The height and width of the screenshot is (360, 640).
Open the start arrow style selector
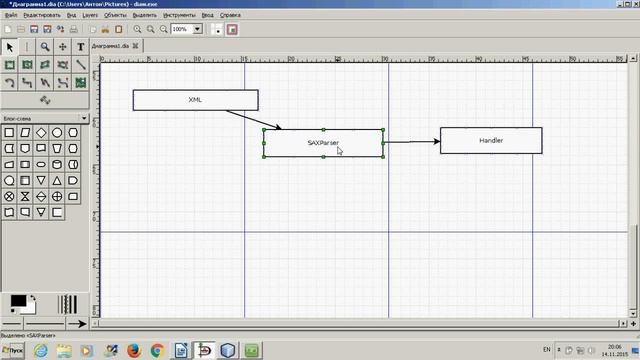(12, 324)
